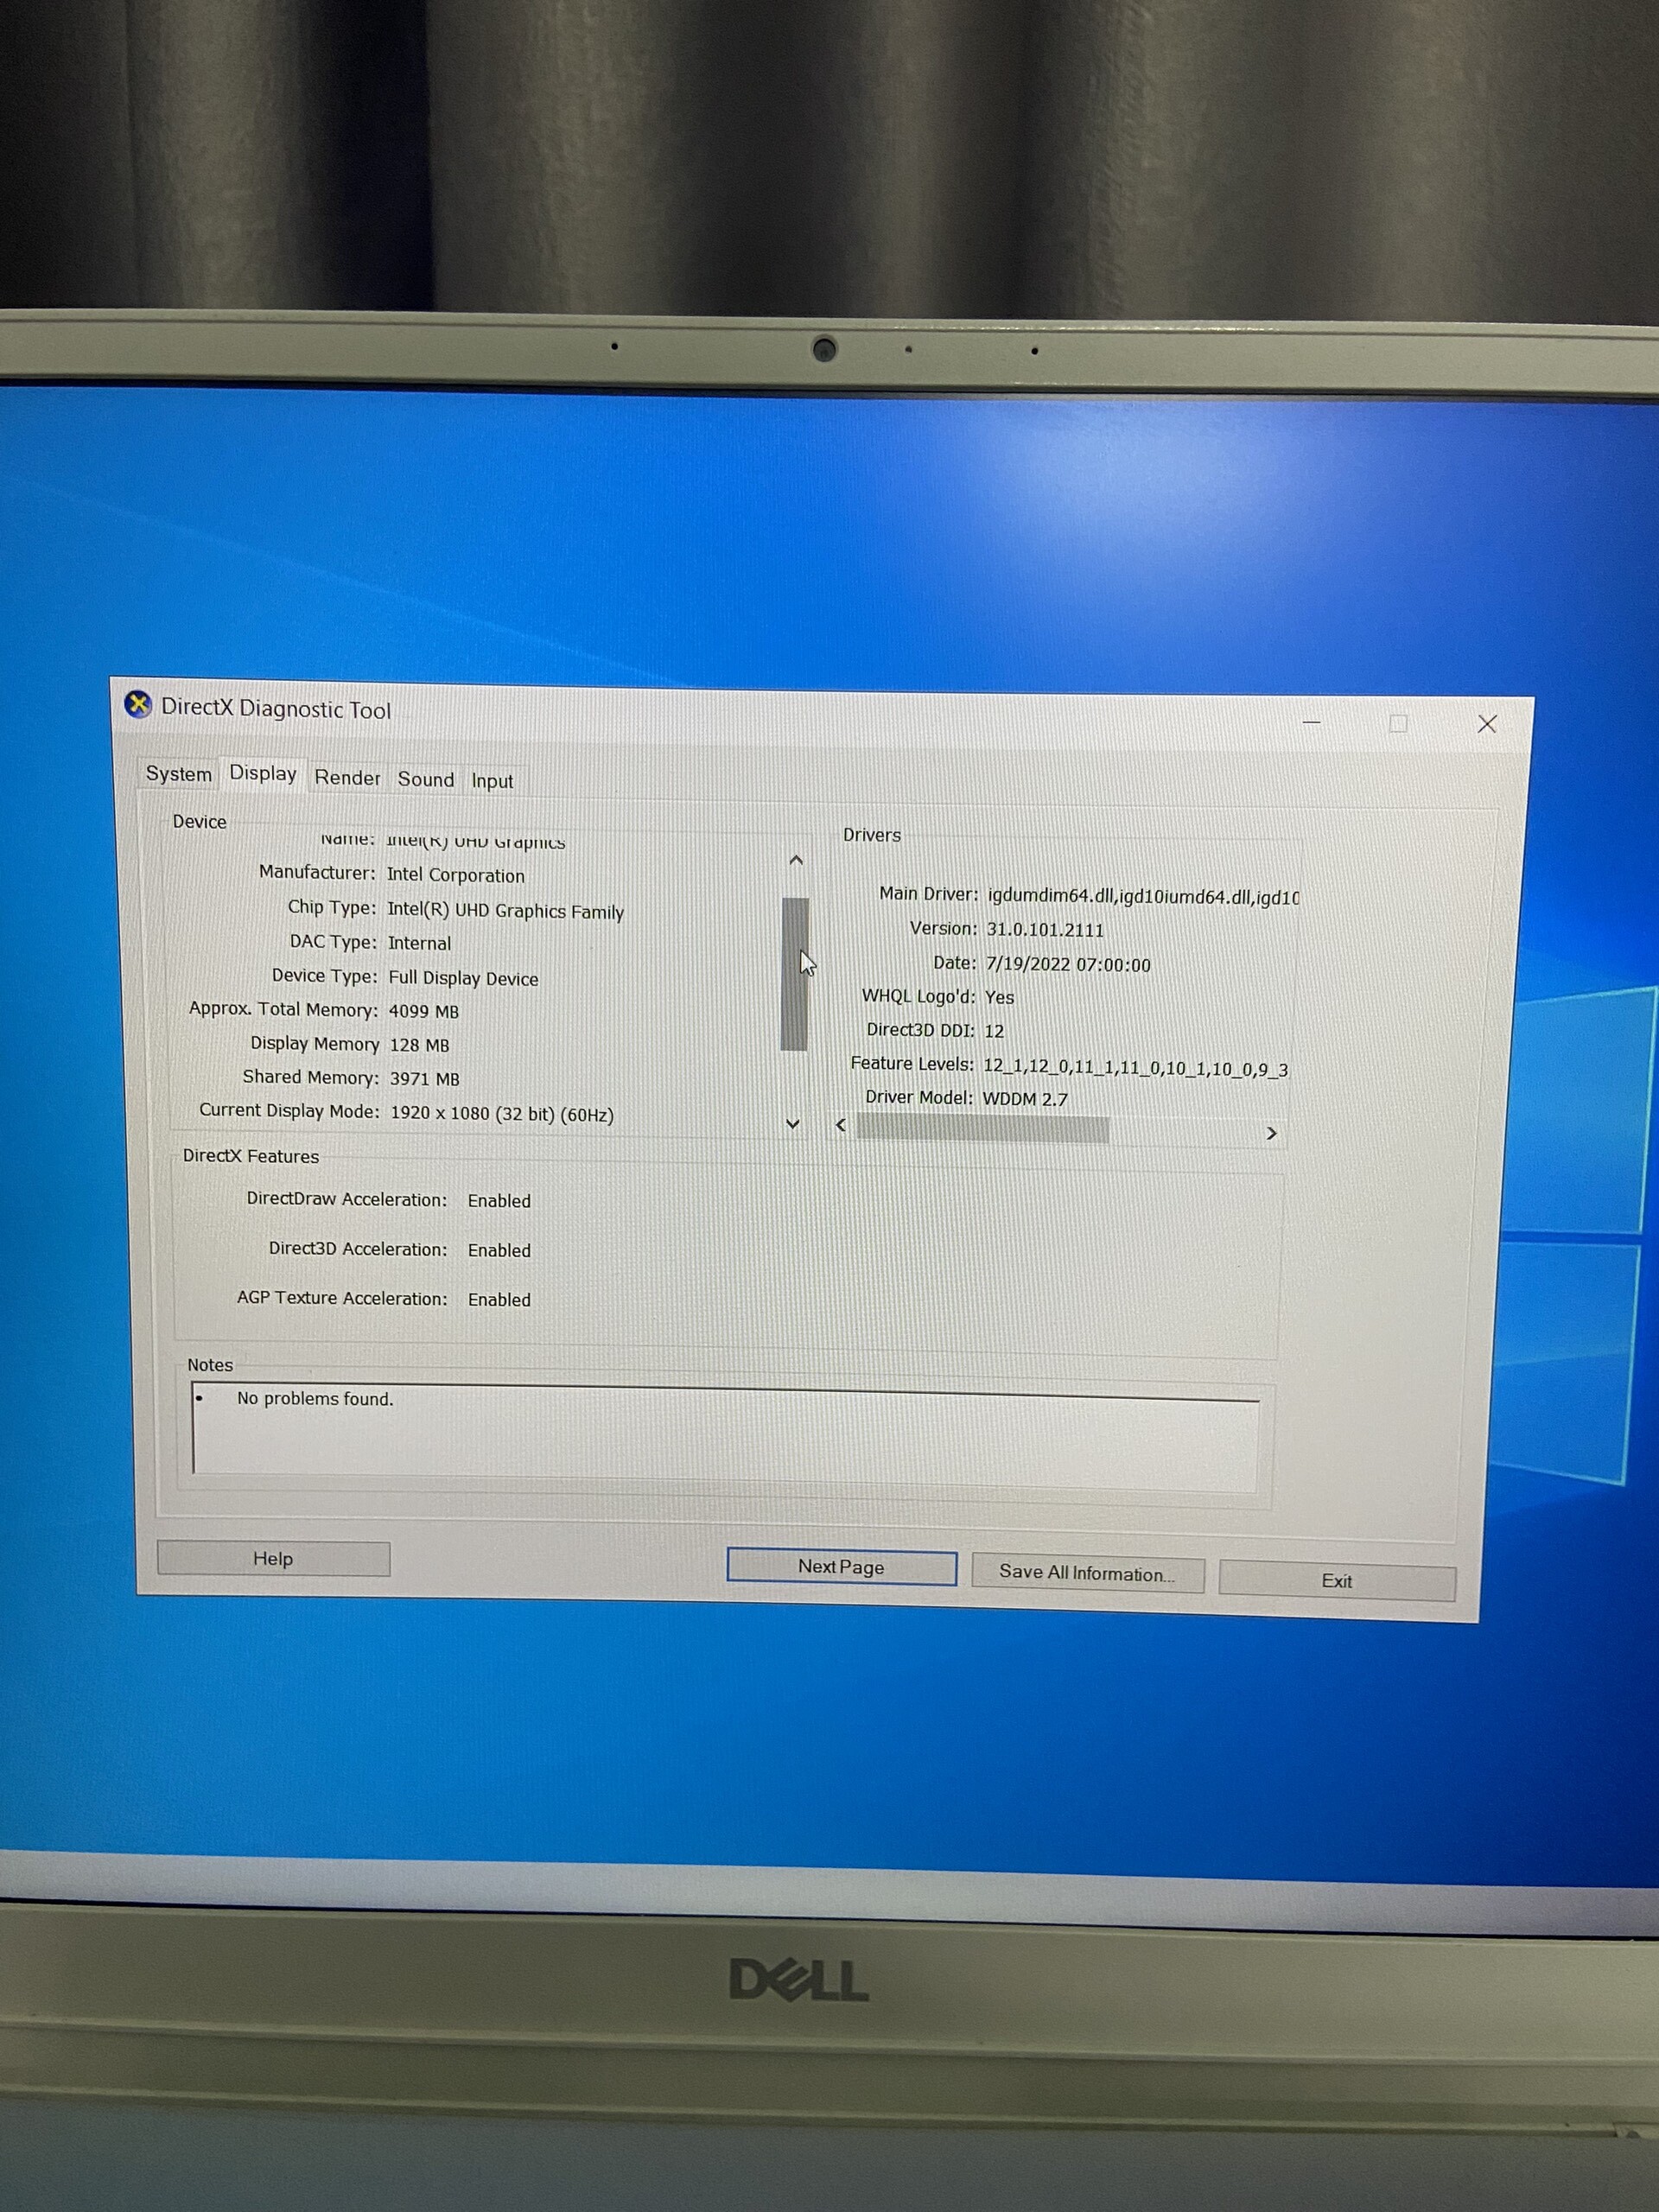
Task: Open the Render tab
Action: click(347, 778)
